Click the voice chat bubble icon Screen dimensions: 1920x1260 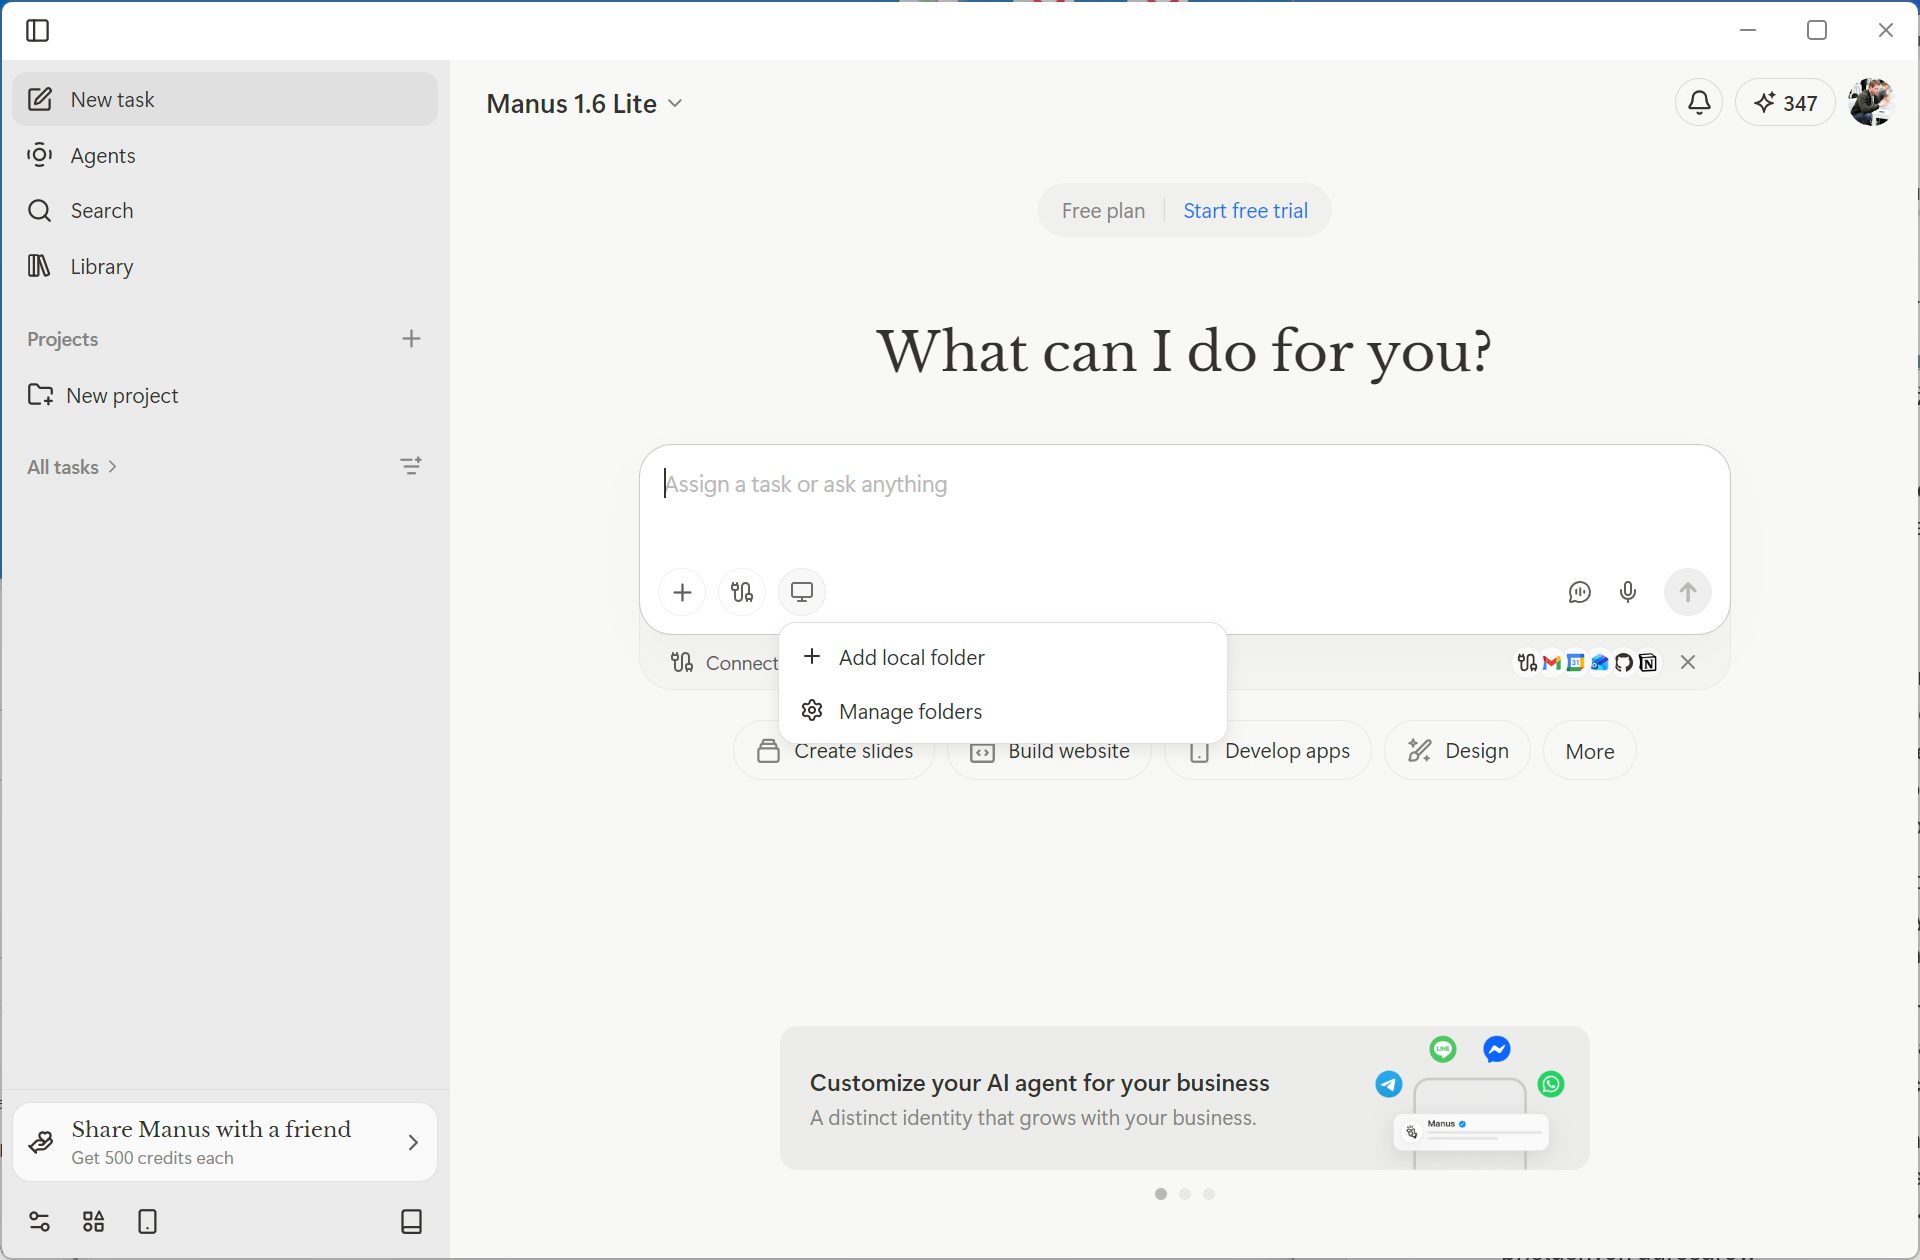[1579, 592]
